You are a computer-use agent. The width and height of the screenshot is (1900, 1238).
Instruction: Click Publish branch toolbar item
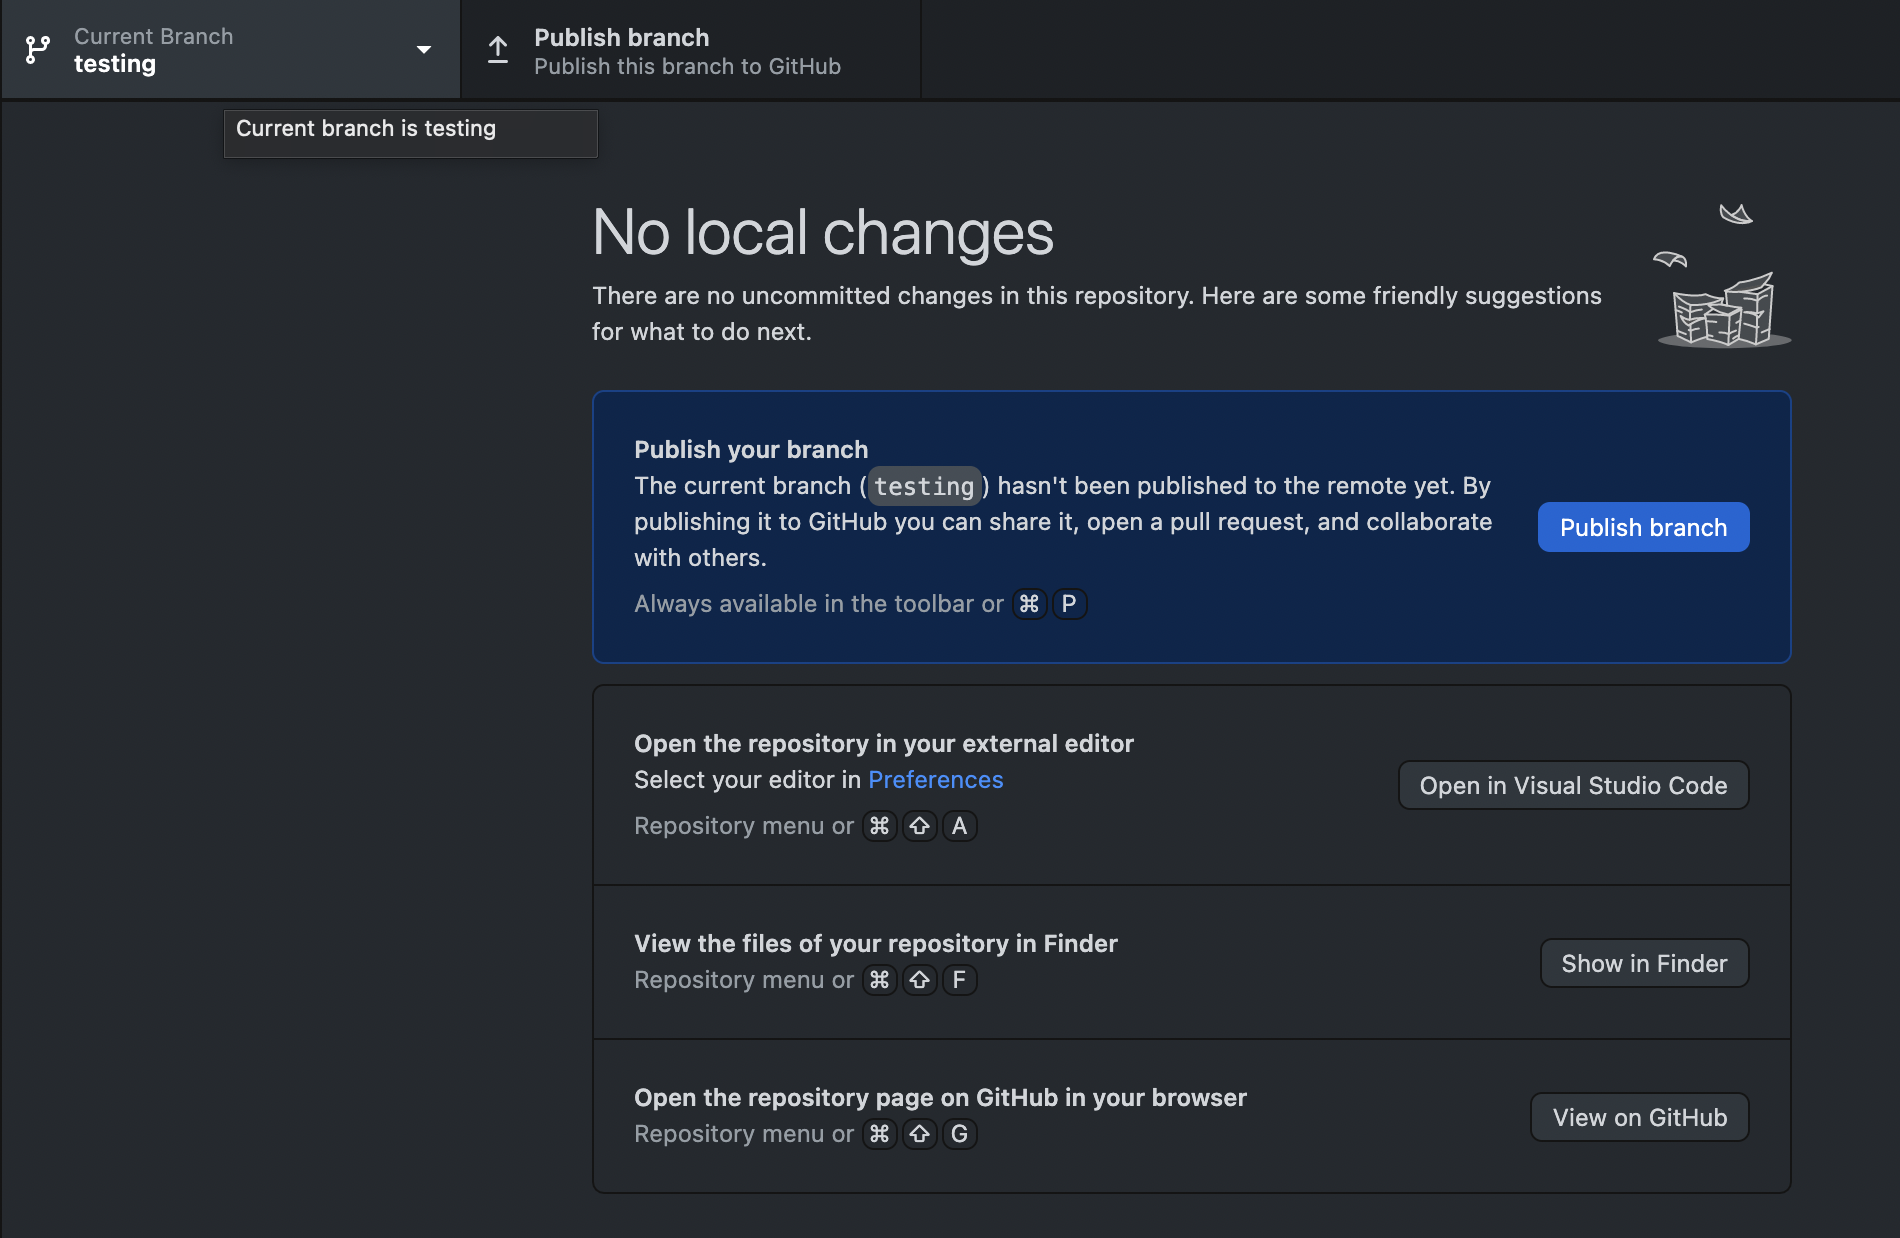tap(691, 50)
